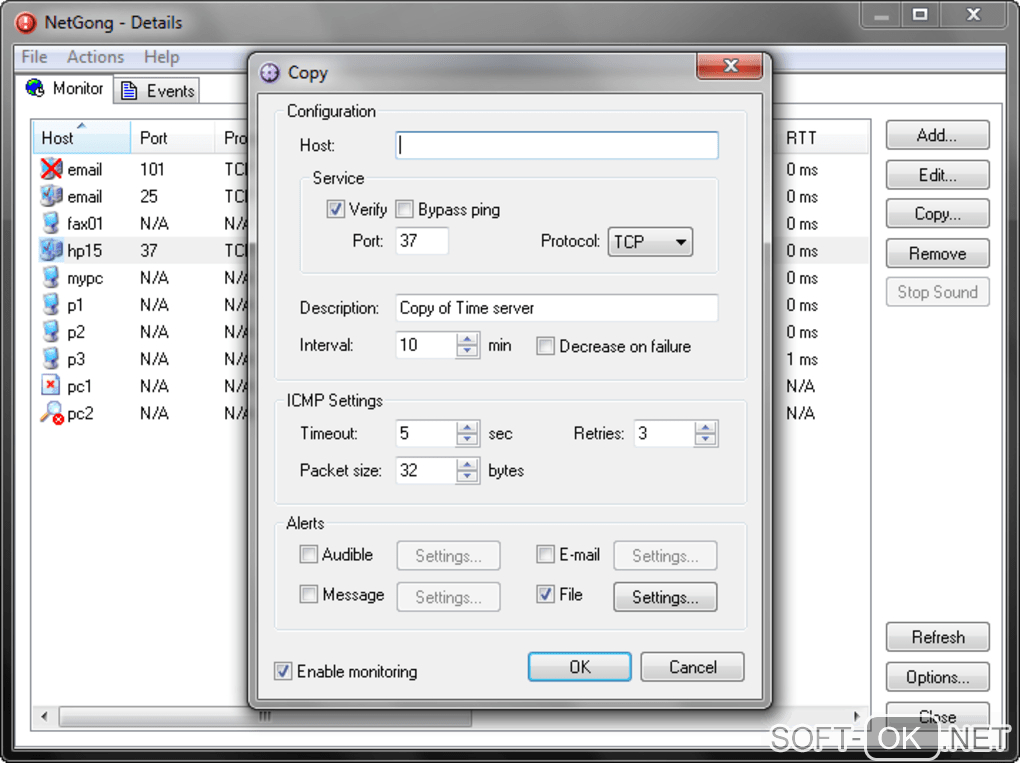Increase the Interval value
1020x763 pixels.
click(467, 339)
